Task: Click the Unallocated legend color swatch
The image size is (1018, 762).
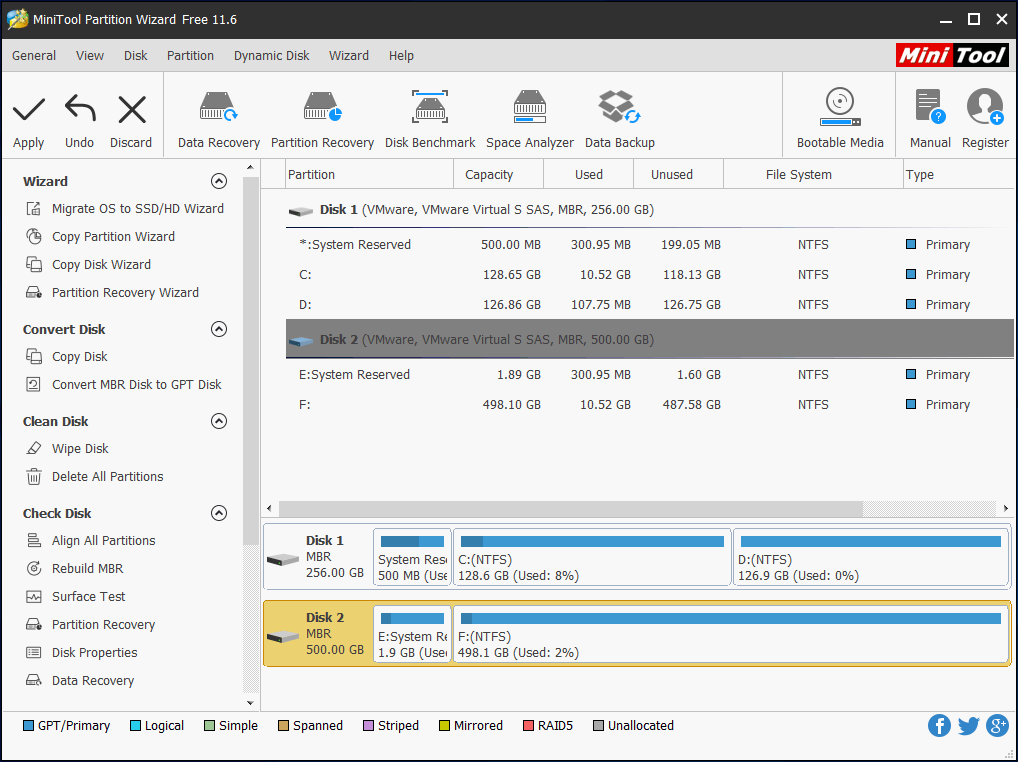Action: tap(598, 726)
